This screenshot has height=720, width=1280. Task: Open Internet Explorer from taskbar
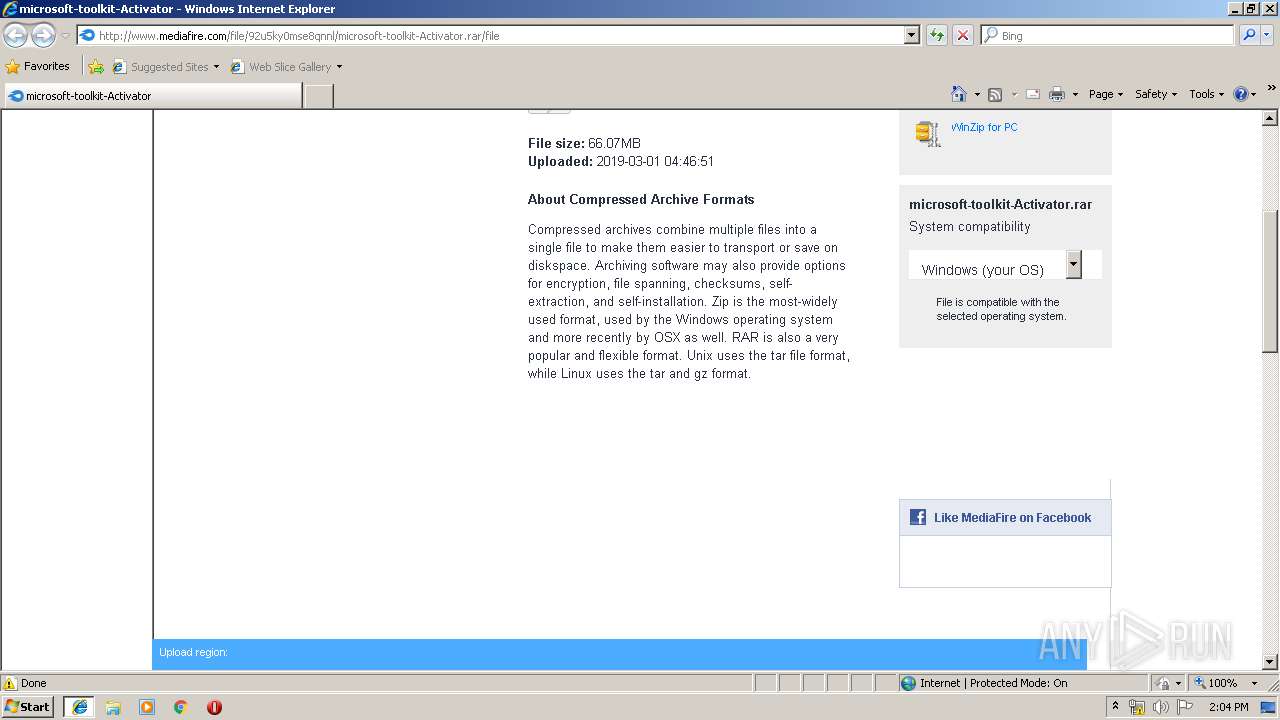80,707
